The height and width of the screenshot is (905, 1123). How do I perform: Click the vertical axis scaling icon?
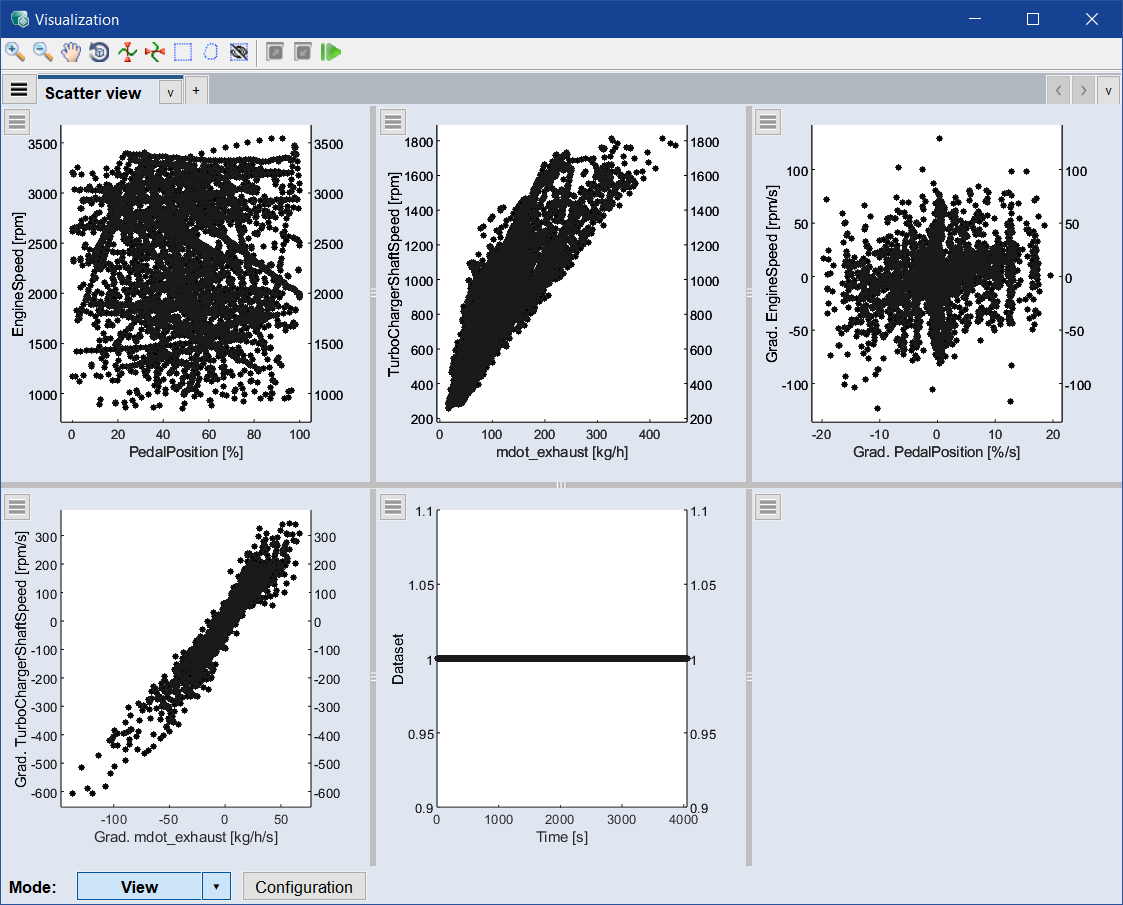point(127,52)
